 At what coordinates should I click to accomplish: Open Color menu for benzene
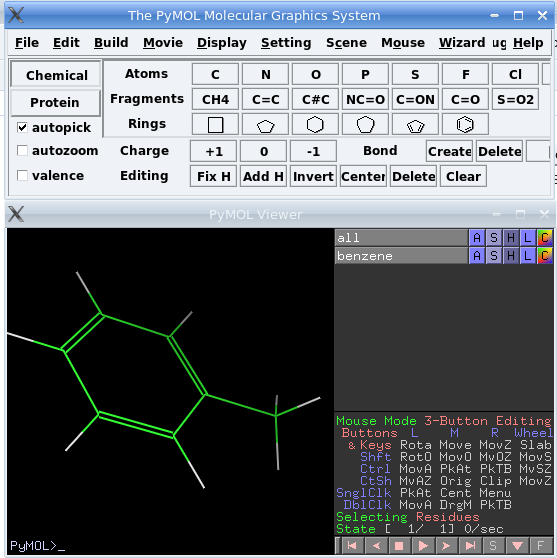545,256
